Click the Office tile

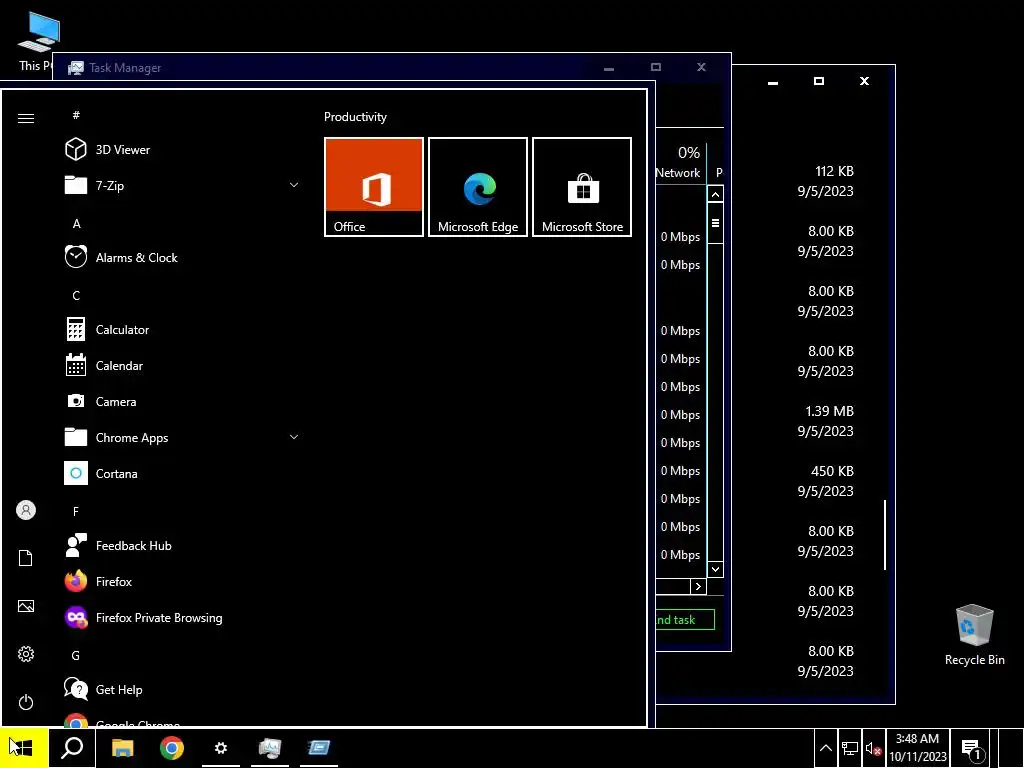pyautogui.click(x=374, y=187)
